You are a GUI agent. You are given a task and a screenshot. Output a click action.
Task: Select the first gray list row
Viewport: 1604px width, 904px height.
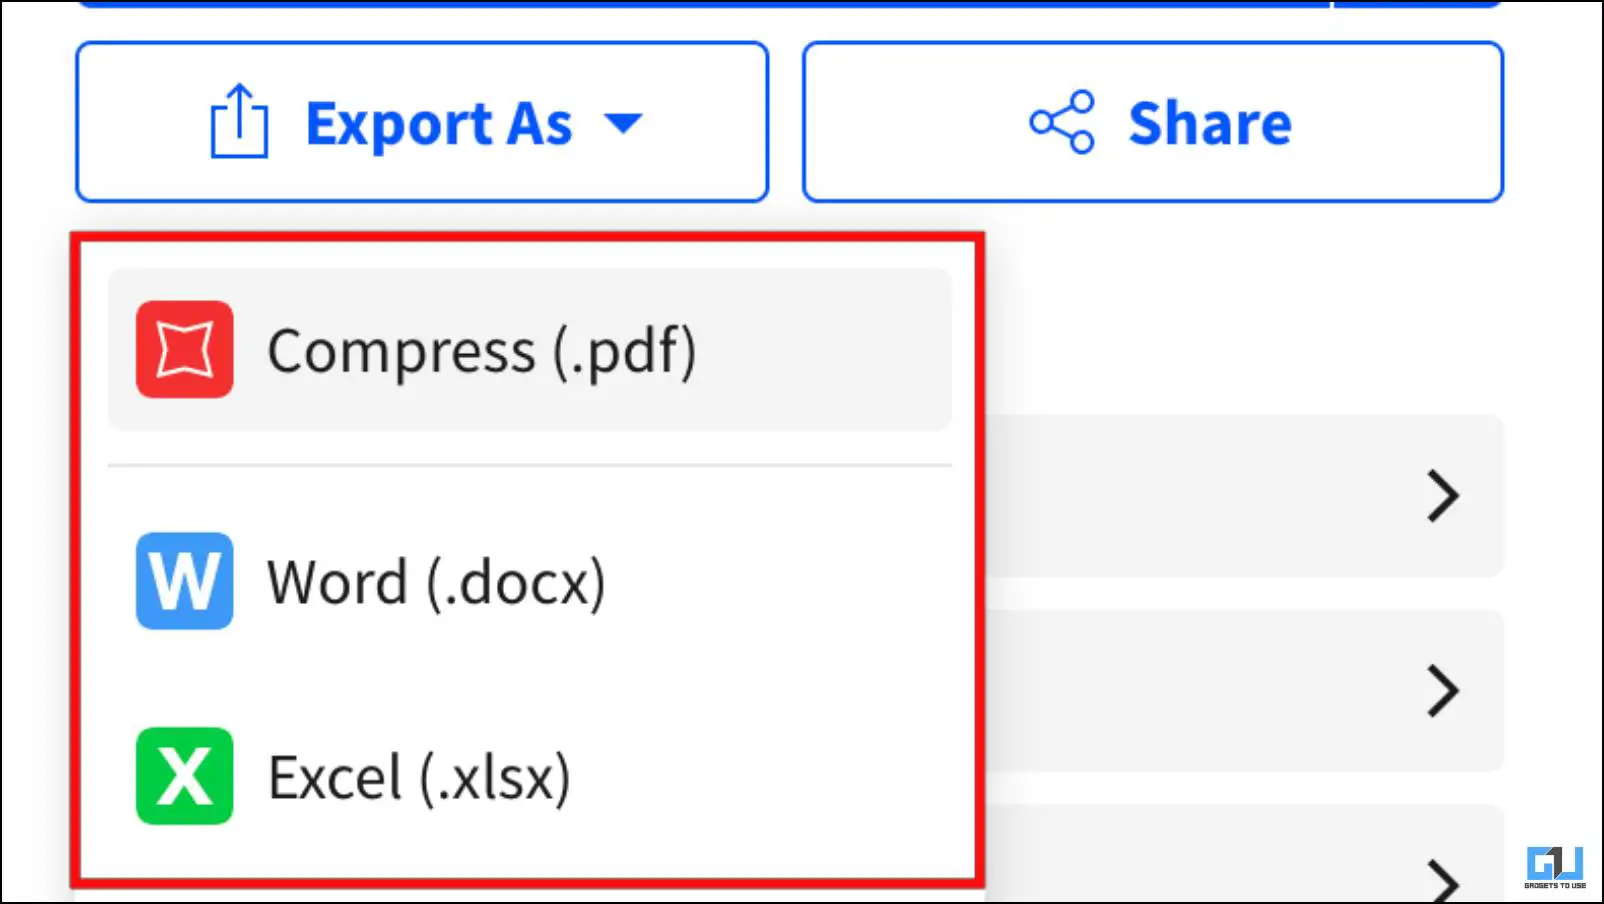(x=1244, y=496)
